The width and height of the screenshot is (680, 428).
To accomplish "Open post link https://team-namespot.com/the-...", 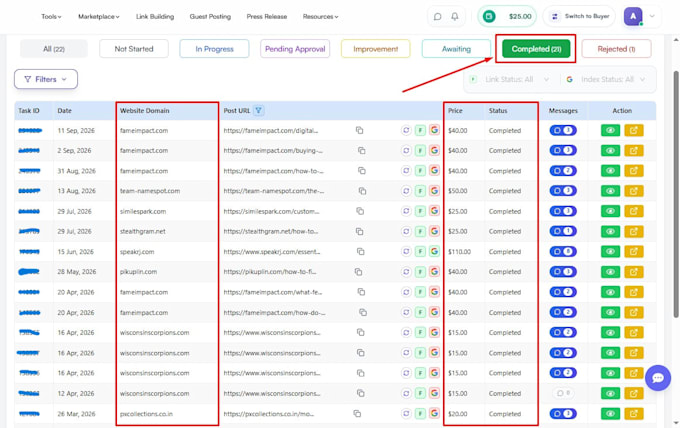I will coord(274,191).
